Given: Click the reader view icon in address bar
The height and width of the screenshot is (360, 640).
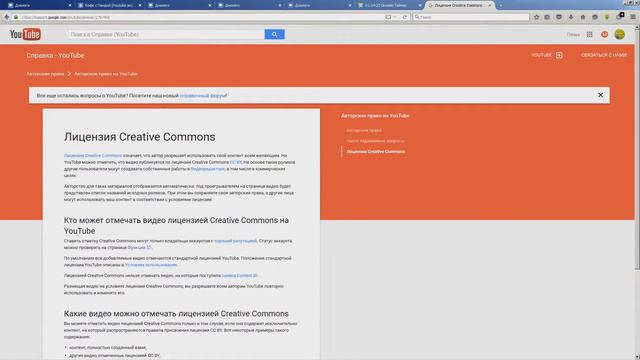Looking at the screenshot, I should [388, 17].
